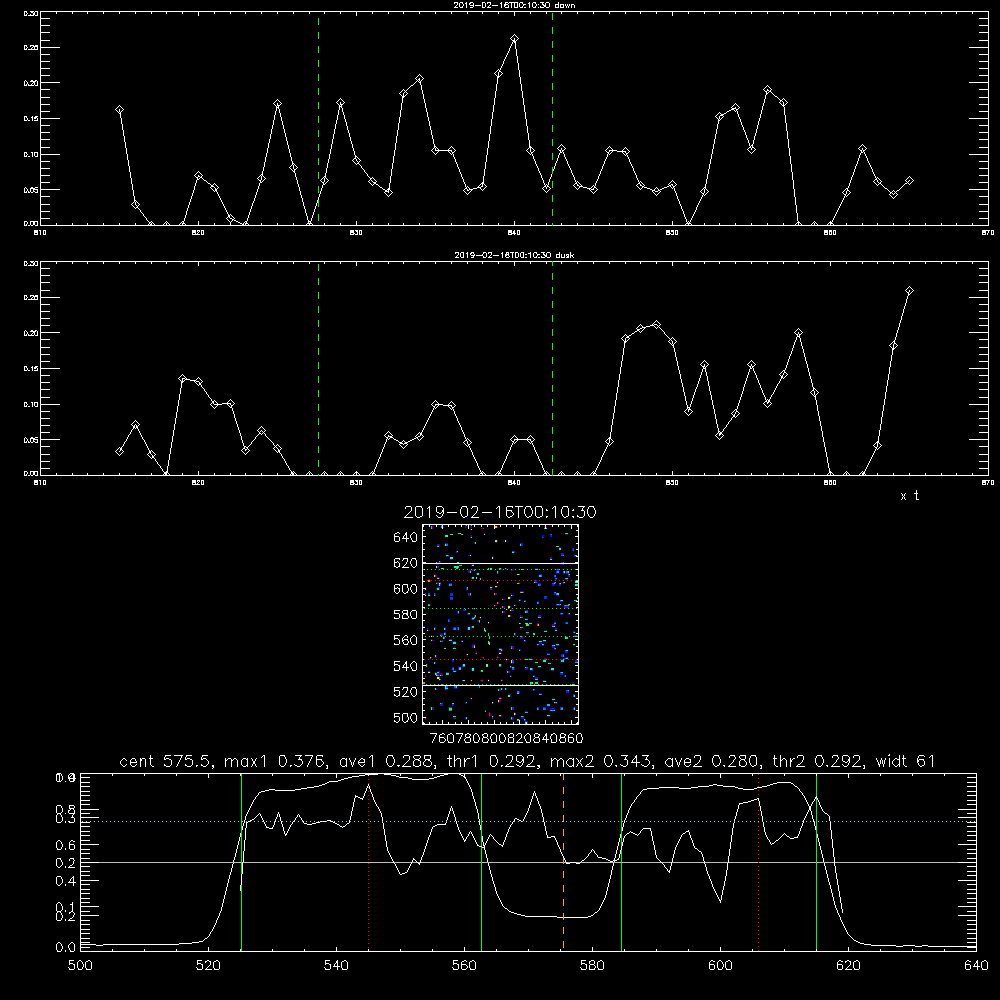1000x1000 pixels.
Task: Select the "ave2 0.280" value
Action: pyautogui.click(x=710, y=761)
